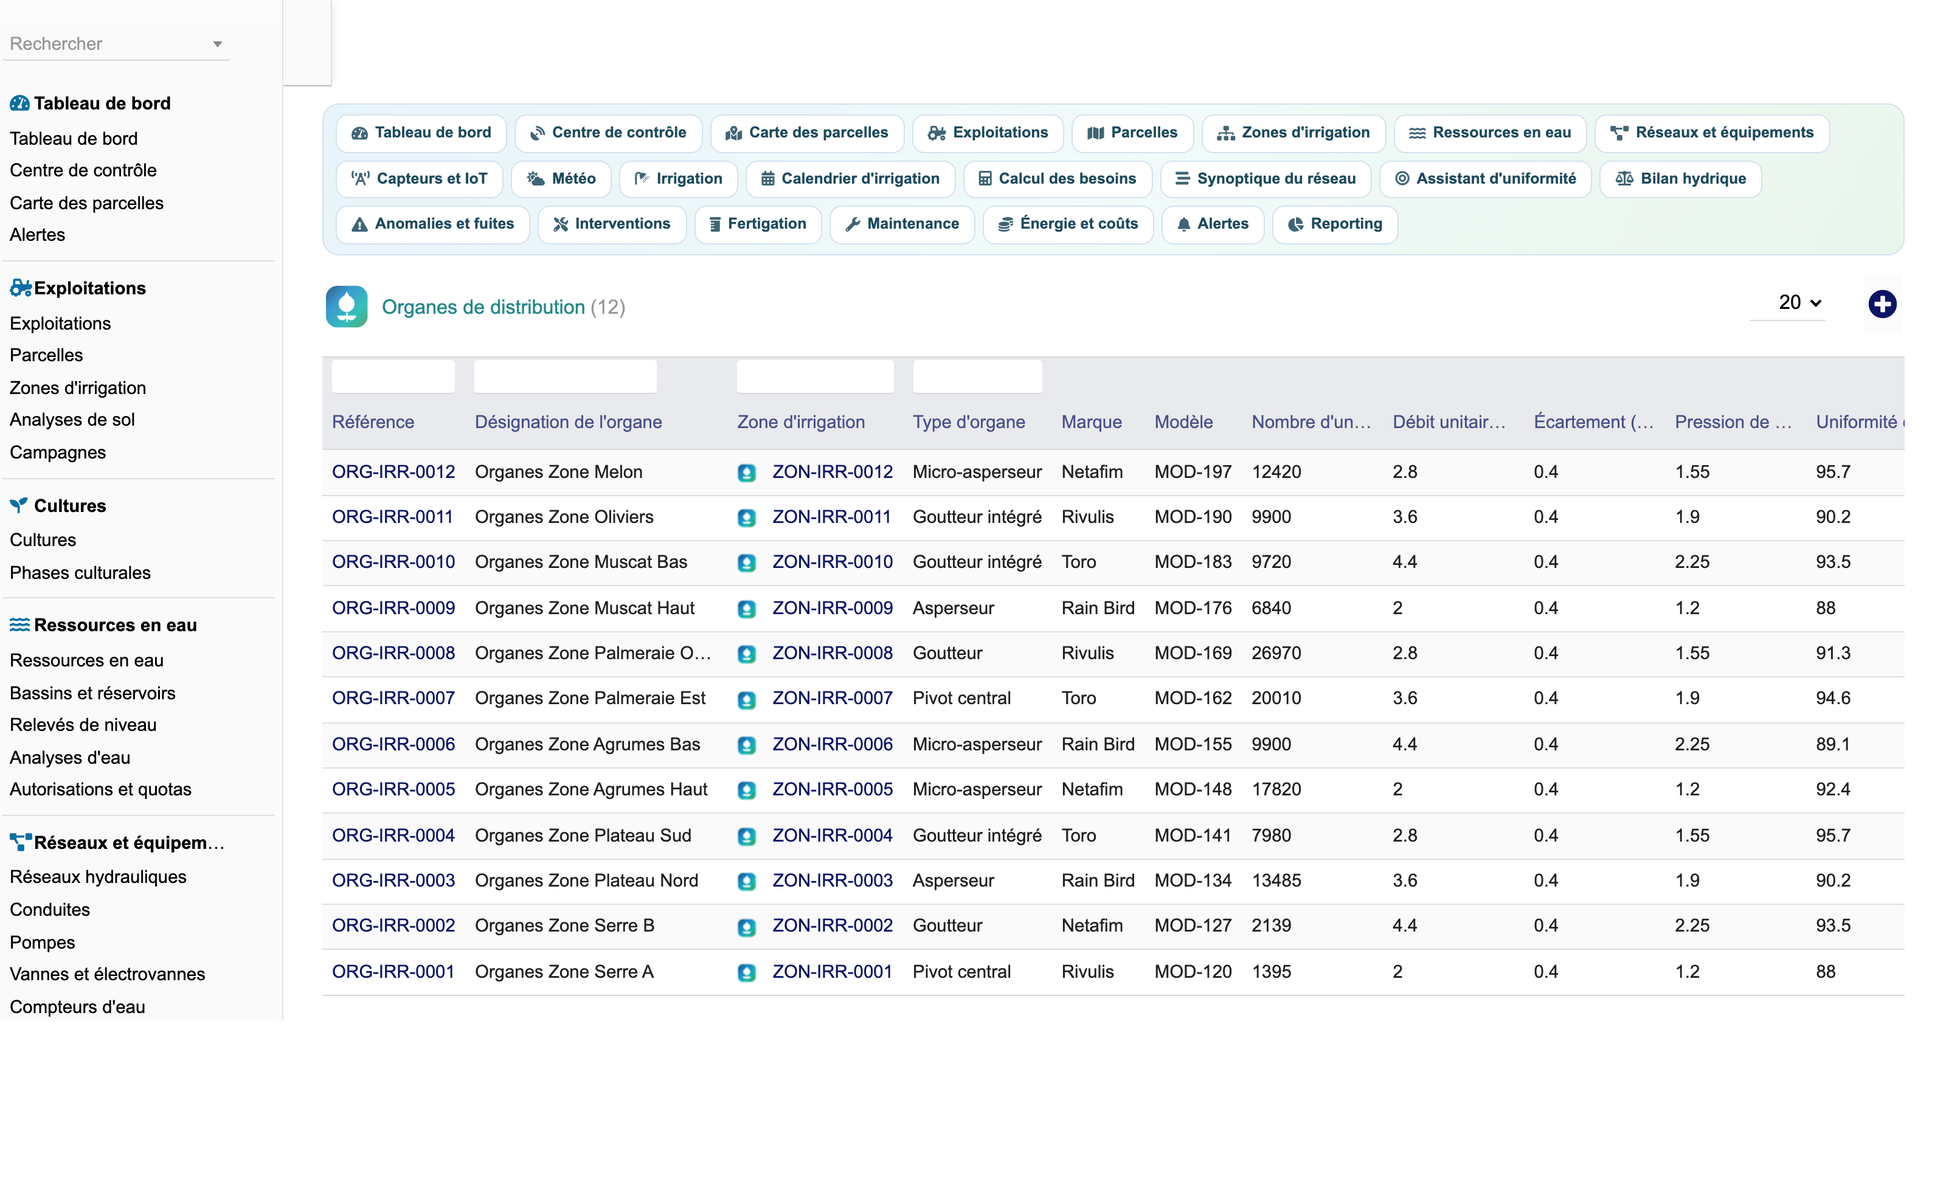
Task: Open Reporting navigation item
Action: point(1335,224)
